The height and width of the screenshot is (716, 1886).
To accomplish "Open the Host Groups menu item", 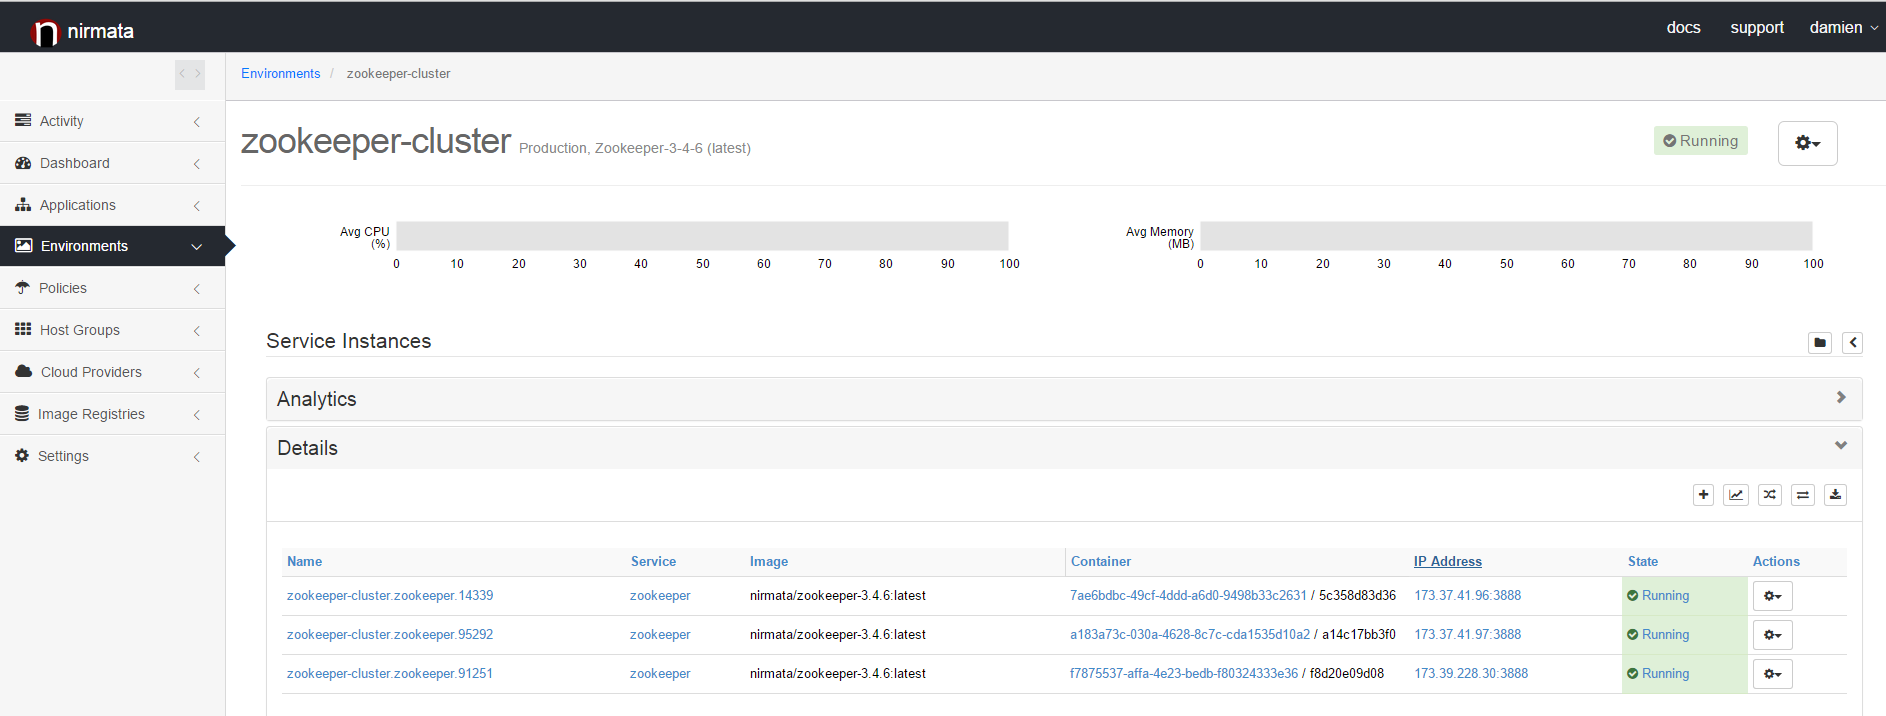I will [x=112, y=330].
